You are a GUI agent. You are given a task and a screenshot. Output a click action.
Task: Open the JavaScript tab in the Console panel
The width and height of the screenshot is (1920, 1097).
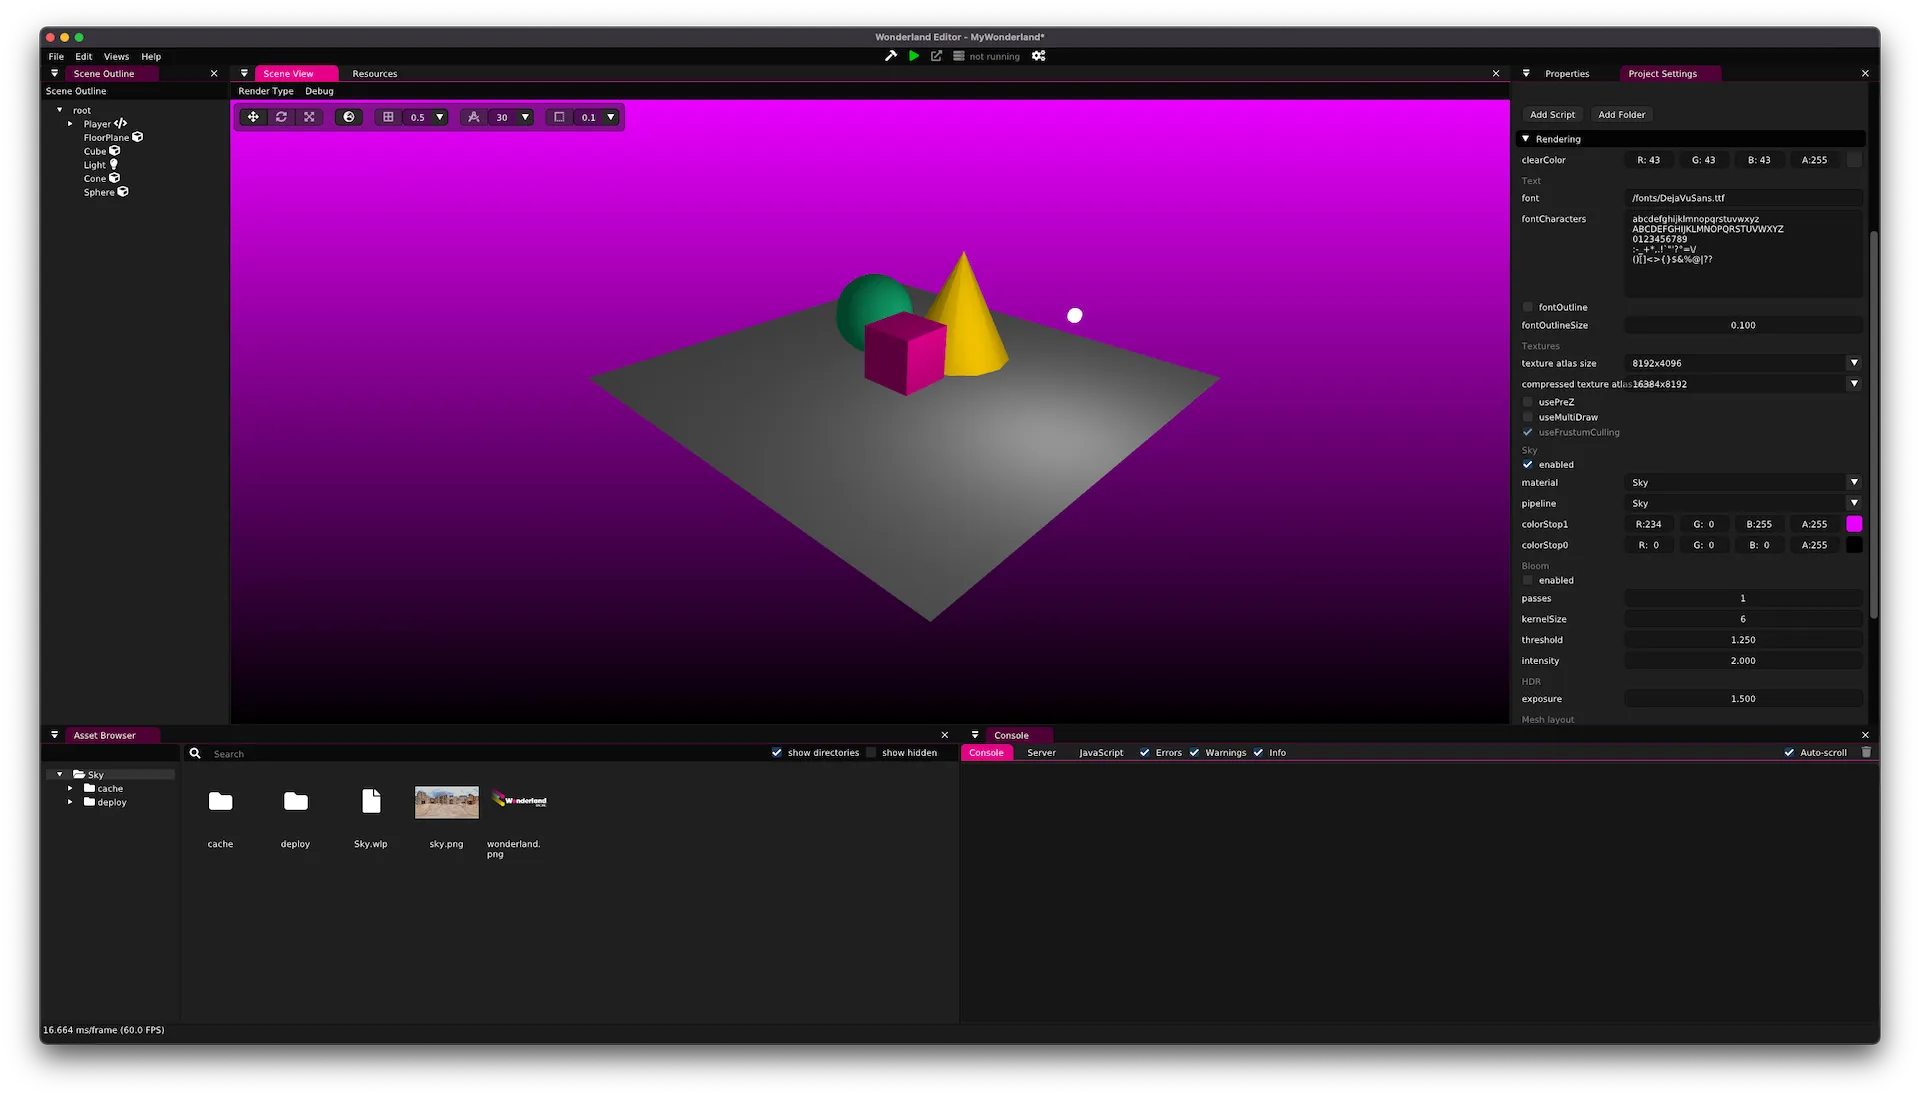pyautogui.click(x=1100, y=752)
